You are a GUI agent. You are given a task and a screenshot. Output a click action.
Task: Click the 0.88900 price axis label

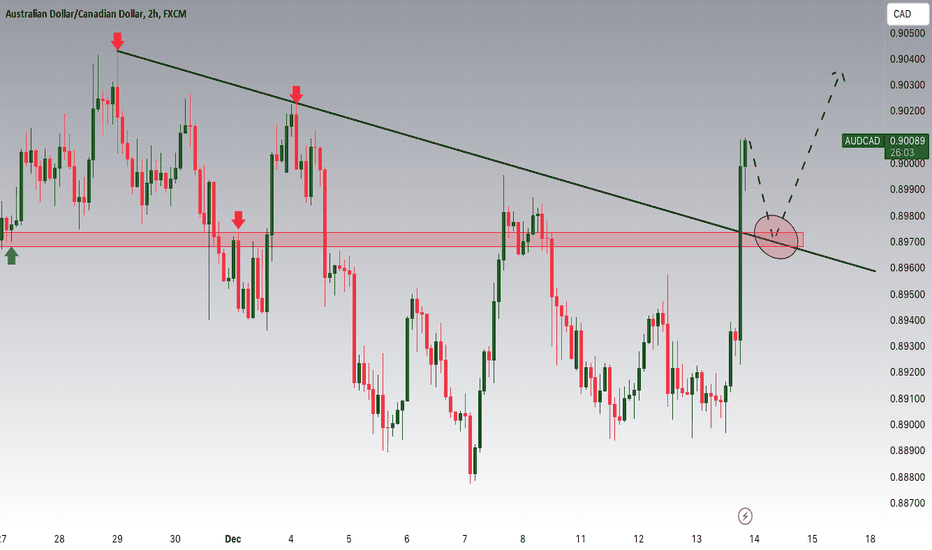point(907,451)
